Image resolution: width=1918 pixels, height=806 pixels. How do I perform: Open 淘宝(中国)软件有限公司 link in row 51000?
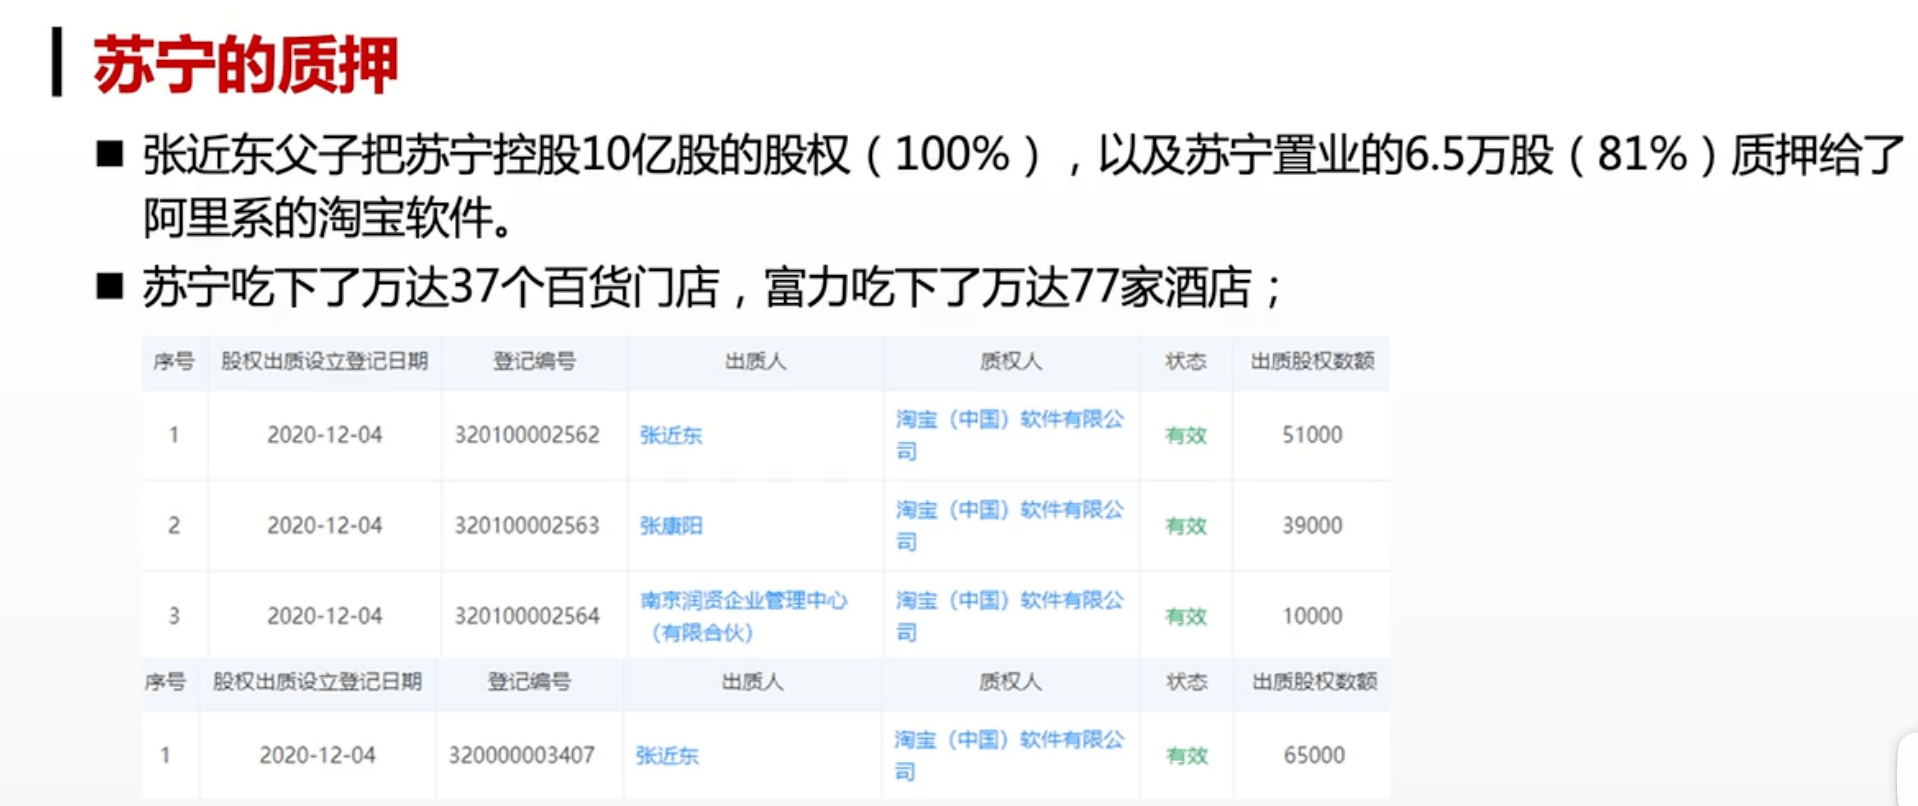[1009, 435]
